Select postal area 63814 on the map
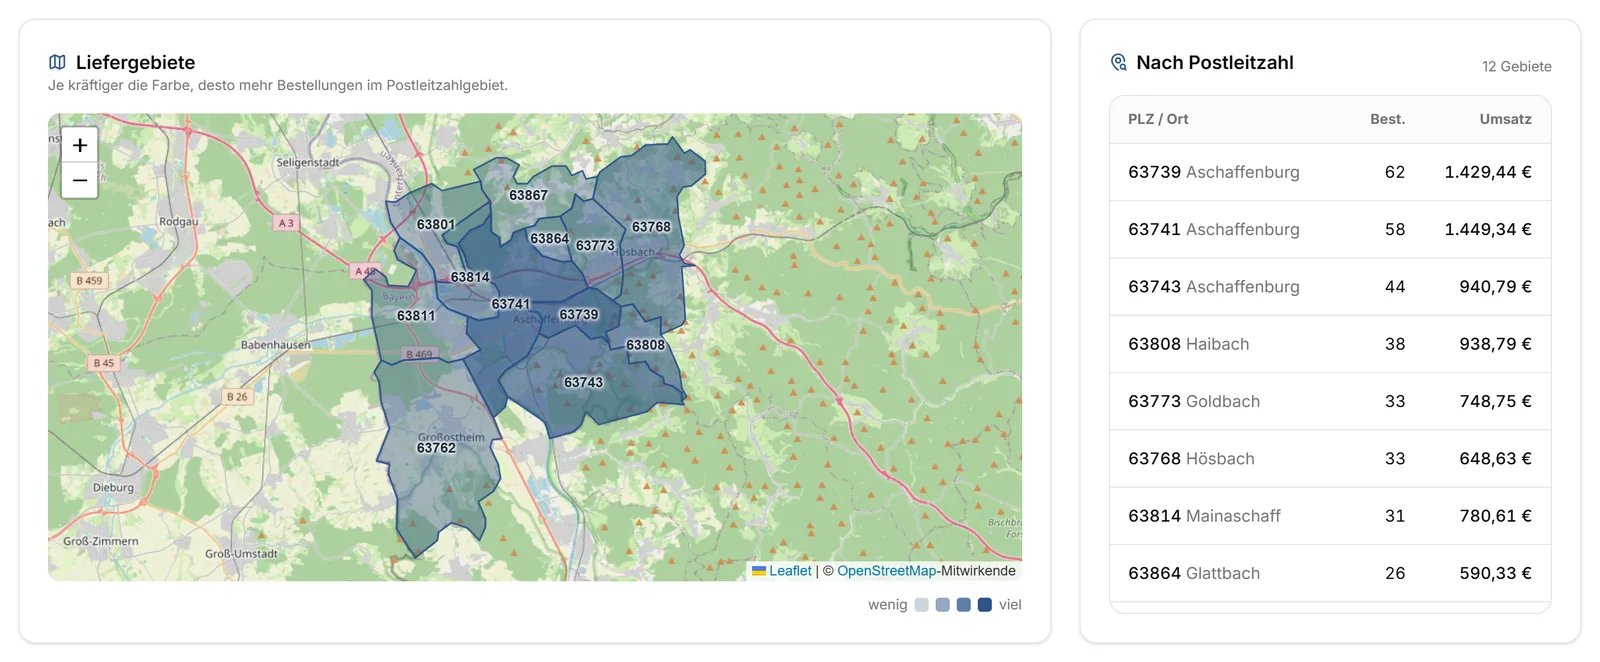1600x662 pixels. point(470,277)
